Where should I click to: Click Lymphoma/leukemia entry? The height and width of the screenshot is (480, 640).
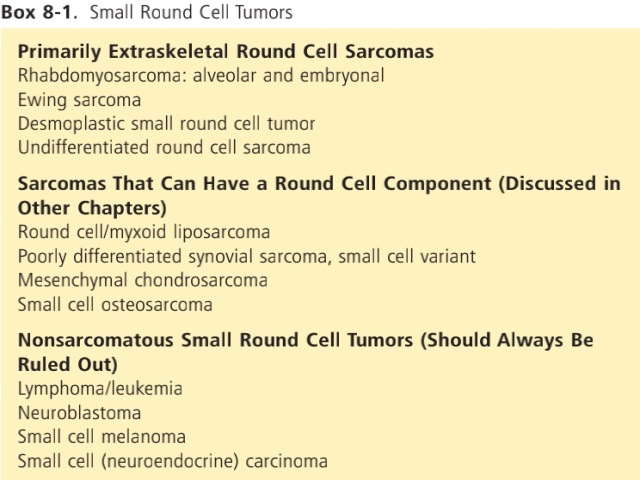pos(100,389)
